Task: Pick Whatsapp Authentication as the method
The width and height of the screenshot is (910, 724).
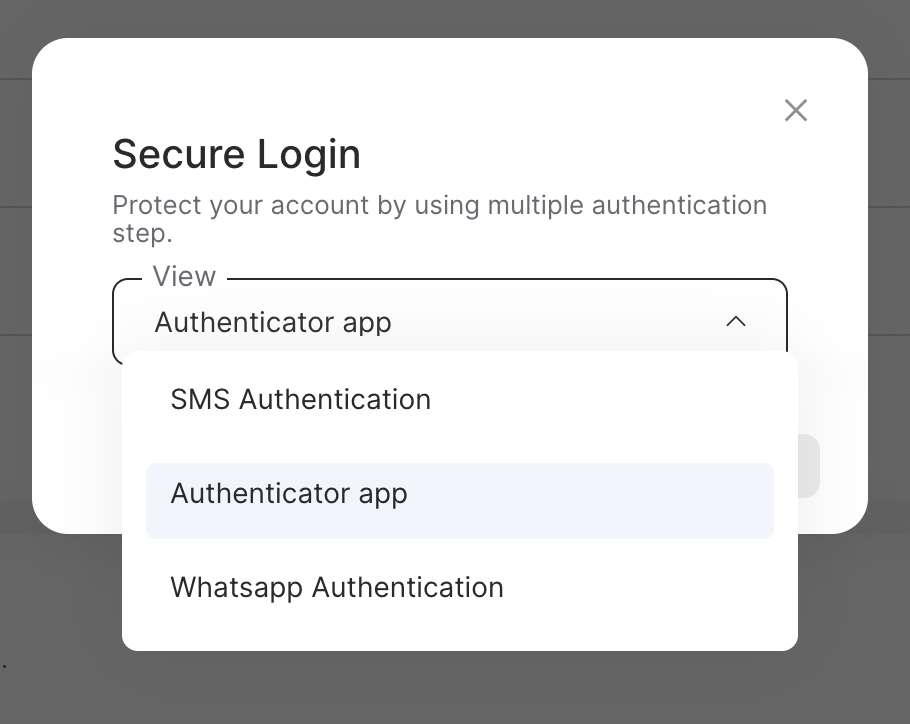Action: [x=337, y=587]
